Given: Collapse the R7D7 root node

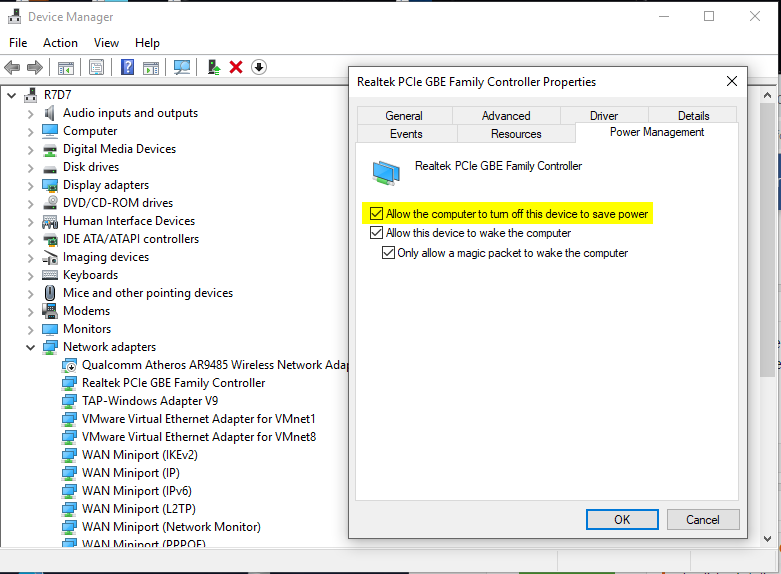Looking at the screenshot, I should tap(11, 95).
